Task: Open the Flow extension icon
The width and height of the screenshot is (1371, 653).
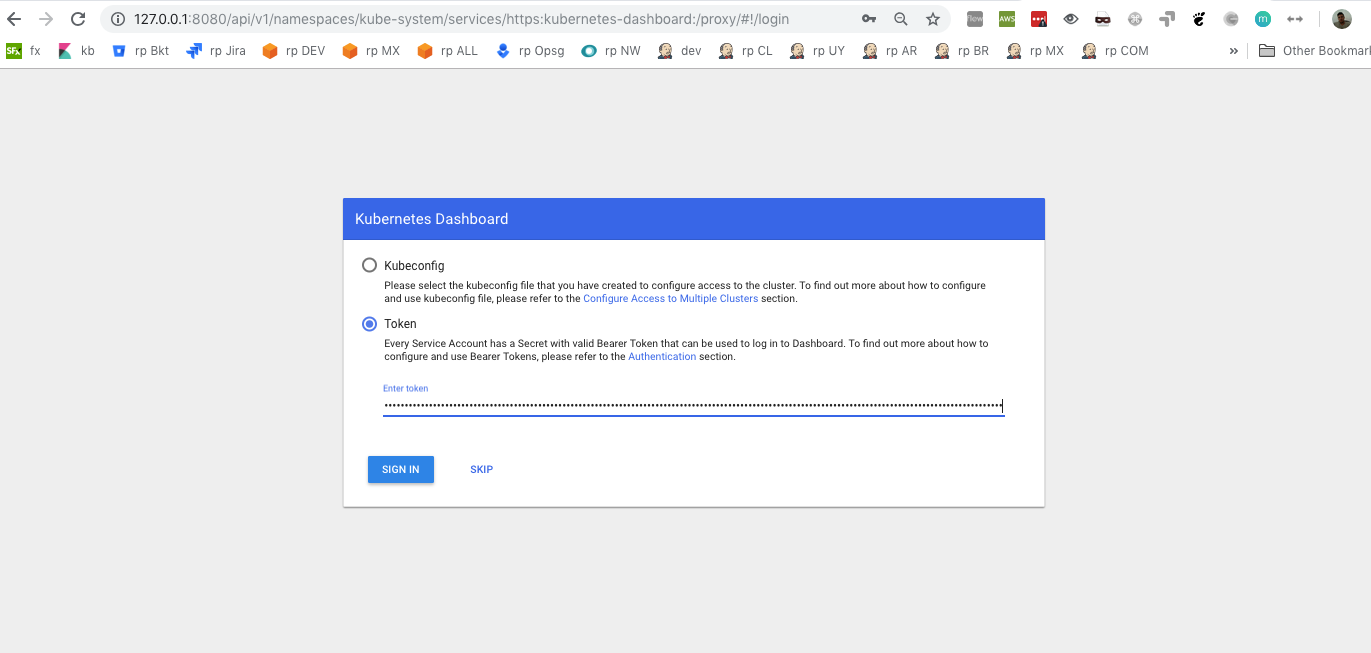Action: (x=975, y=19)
